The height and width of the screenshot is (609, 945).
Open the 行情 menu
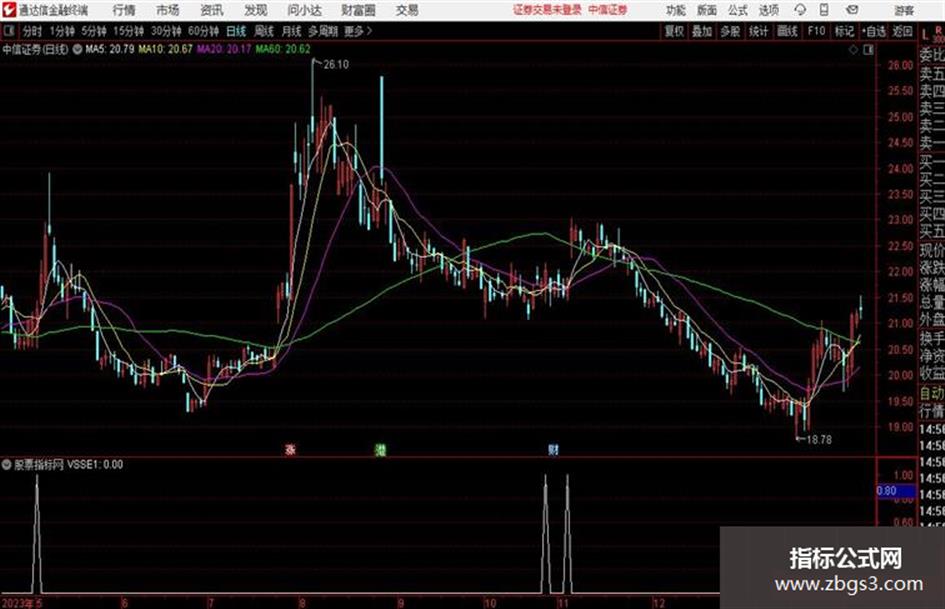124,10
